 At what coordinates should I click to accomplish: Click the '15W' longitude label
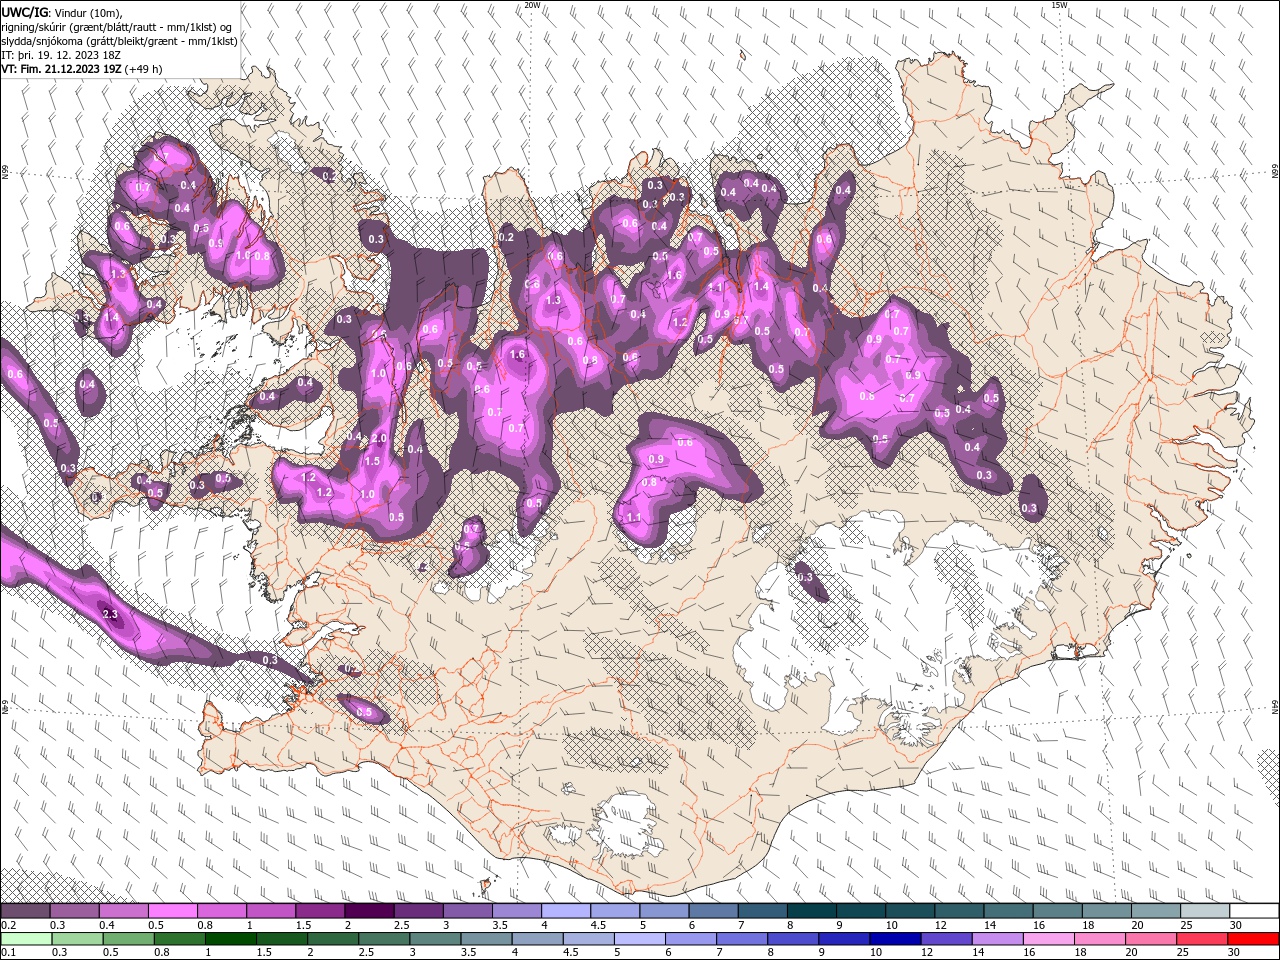1059,5
